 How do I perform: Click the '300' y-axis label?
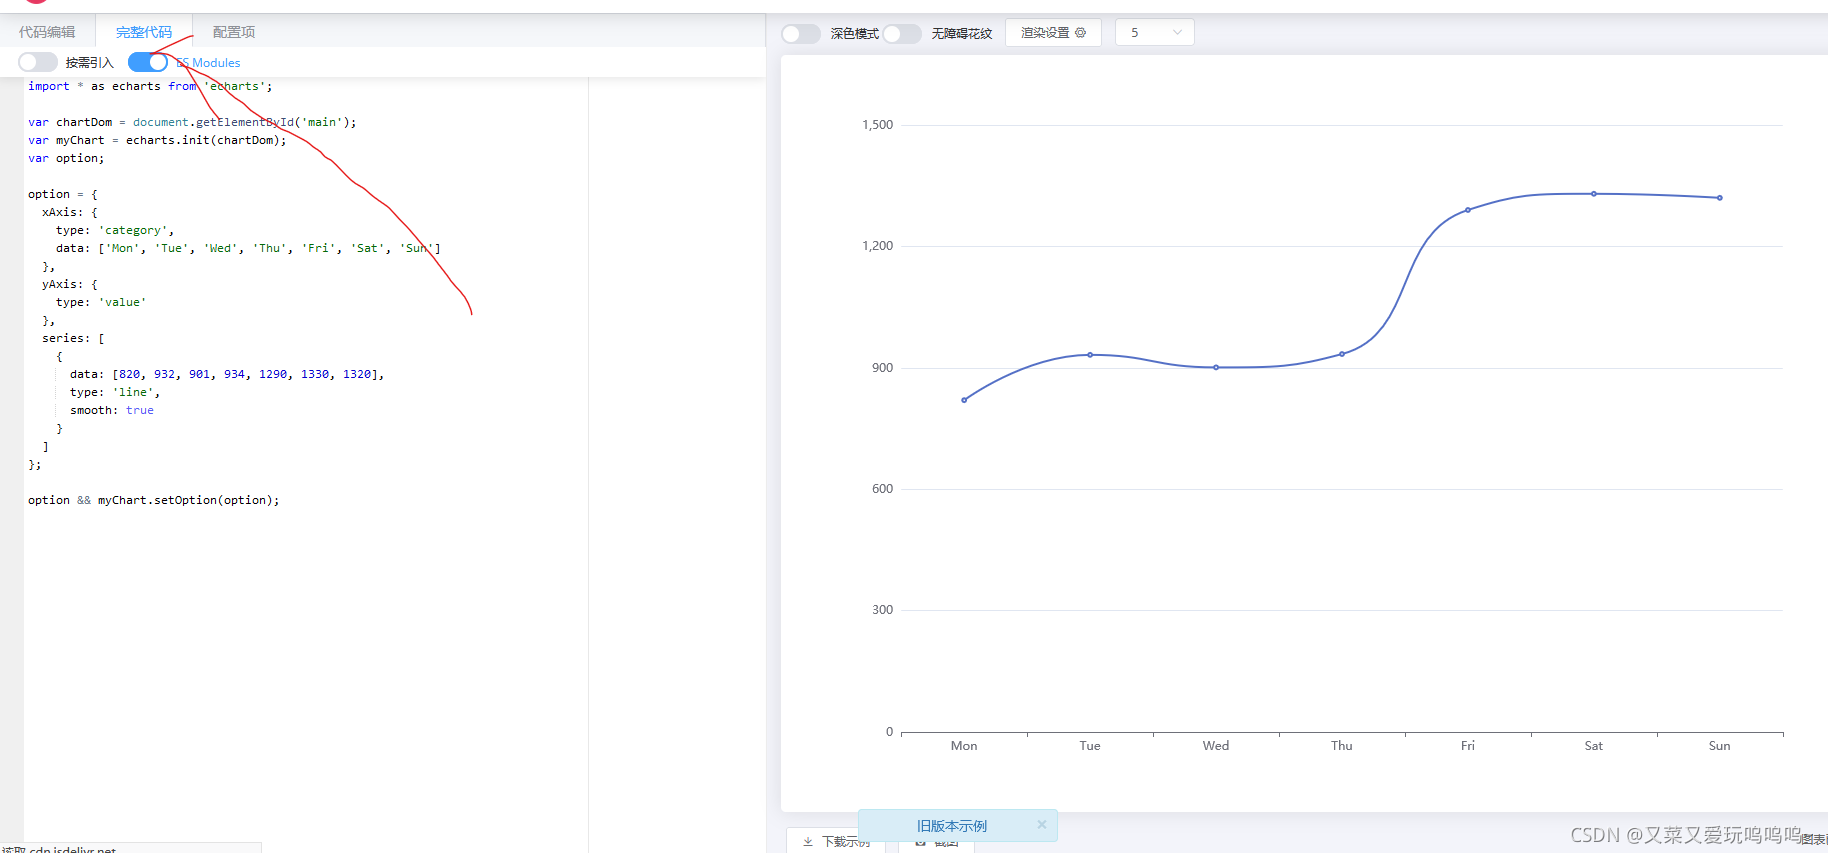[x=883, y=610]
